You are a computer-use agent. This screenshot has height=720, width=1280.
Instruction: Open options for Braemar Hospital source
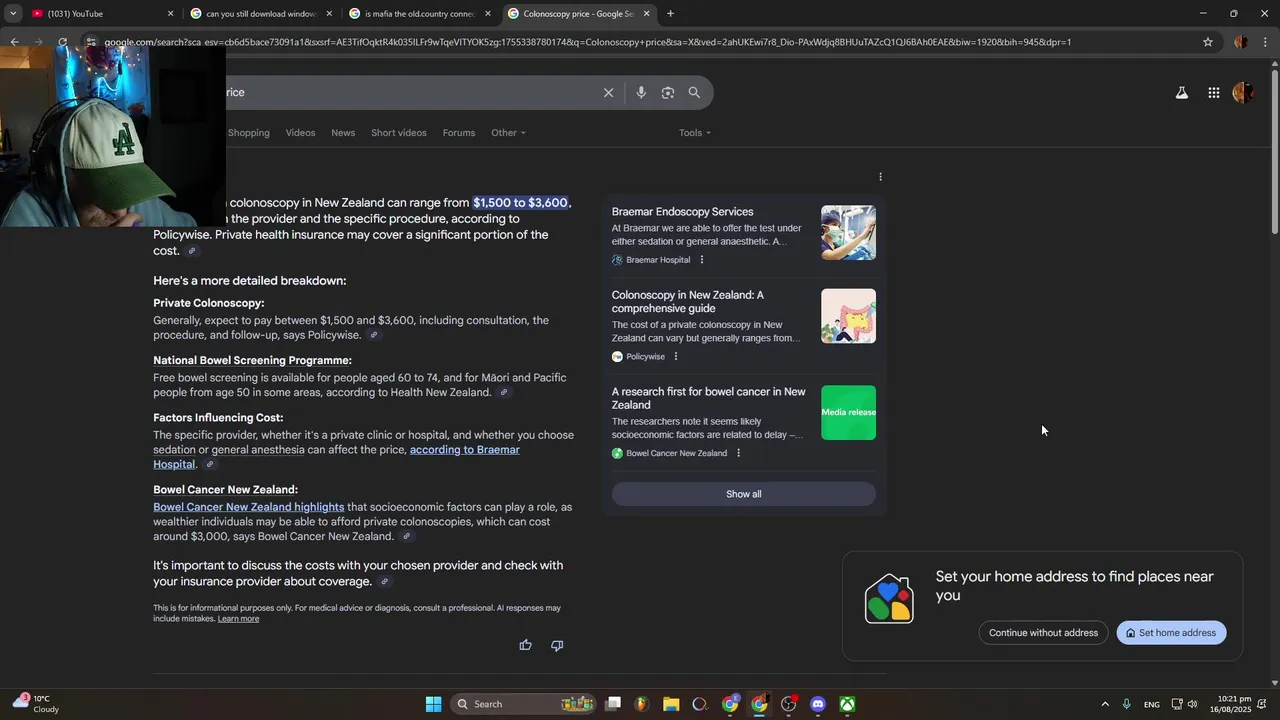click(701, 260)
